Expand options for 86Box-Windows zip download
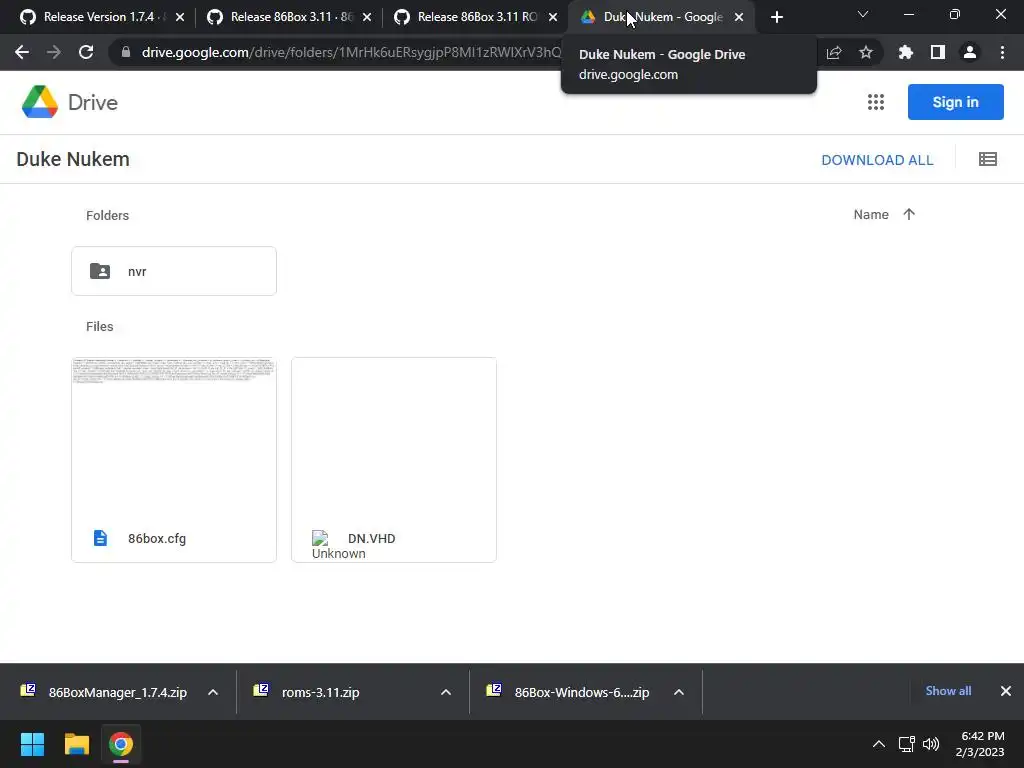Screen dimensions: 1024x768 (679, 692)
